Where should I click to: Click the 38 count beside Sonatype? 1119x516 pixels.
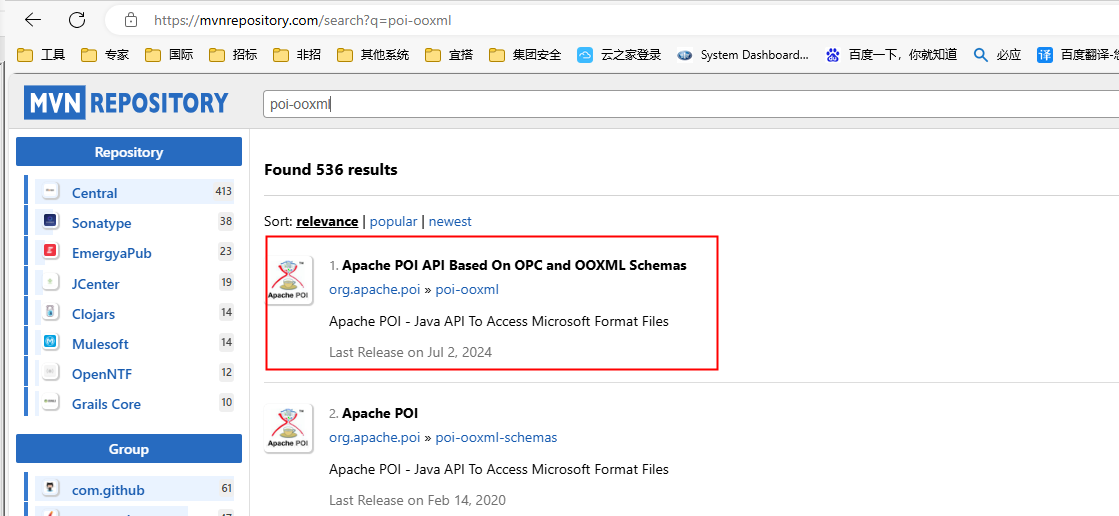[226, 221]
